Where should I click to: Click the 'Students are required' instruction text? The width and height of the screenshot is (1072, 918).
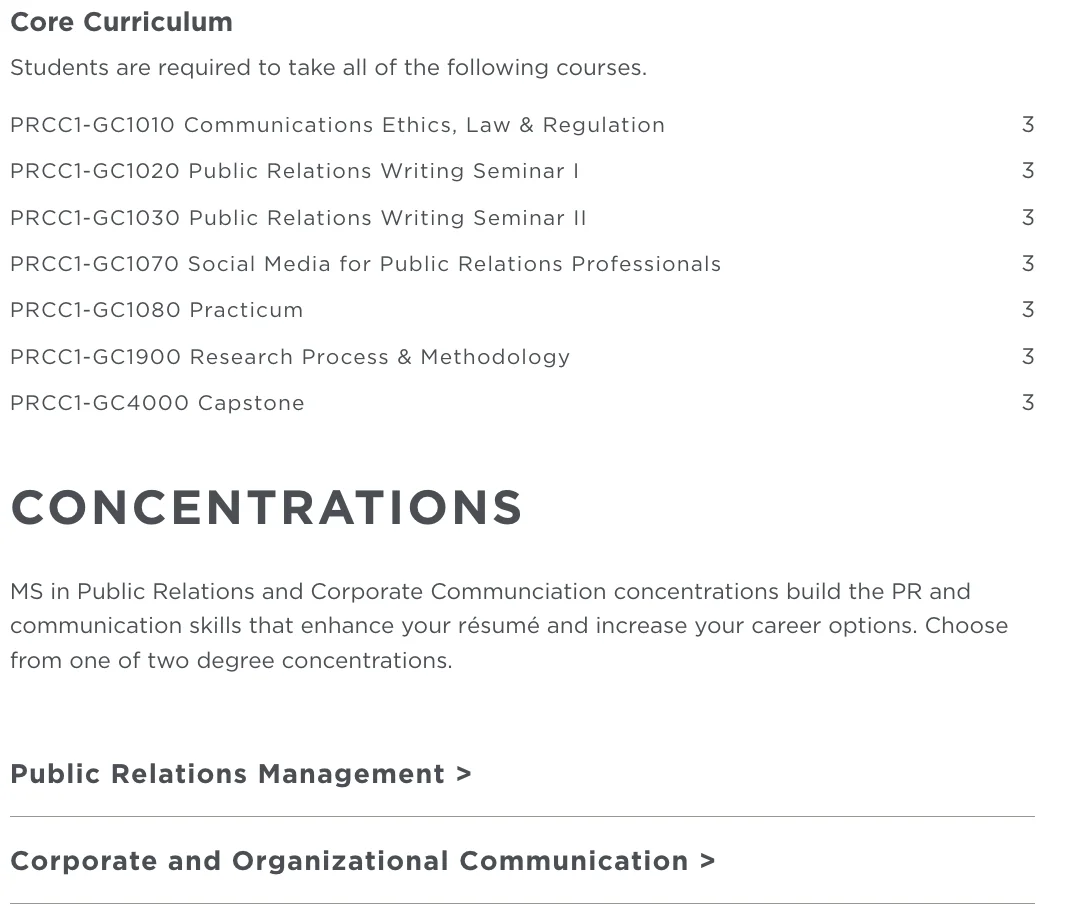[x=328, y=68]
